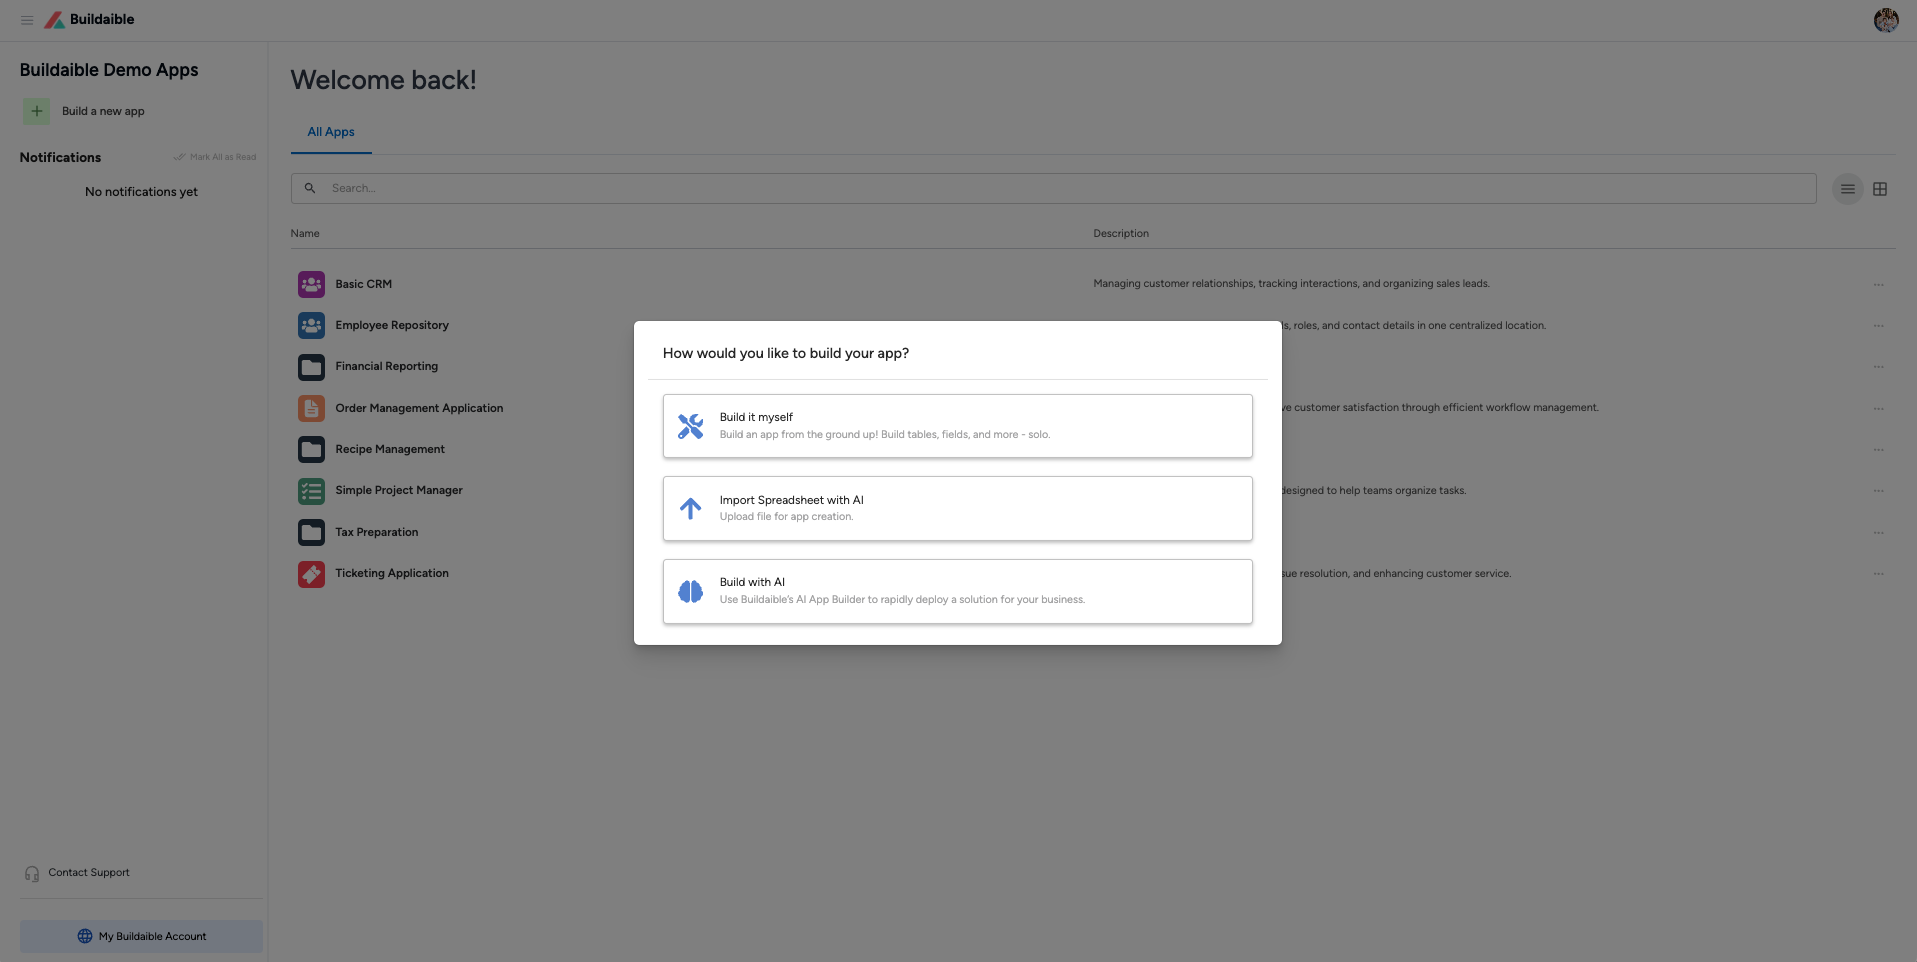The image size is (1917, 962).
Task: Open the Simple Project Manager name
Action: 399,491
